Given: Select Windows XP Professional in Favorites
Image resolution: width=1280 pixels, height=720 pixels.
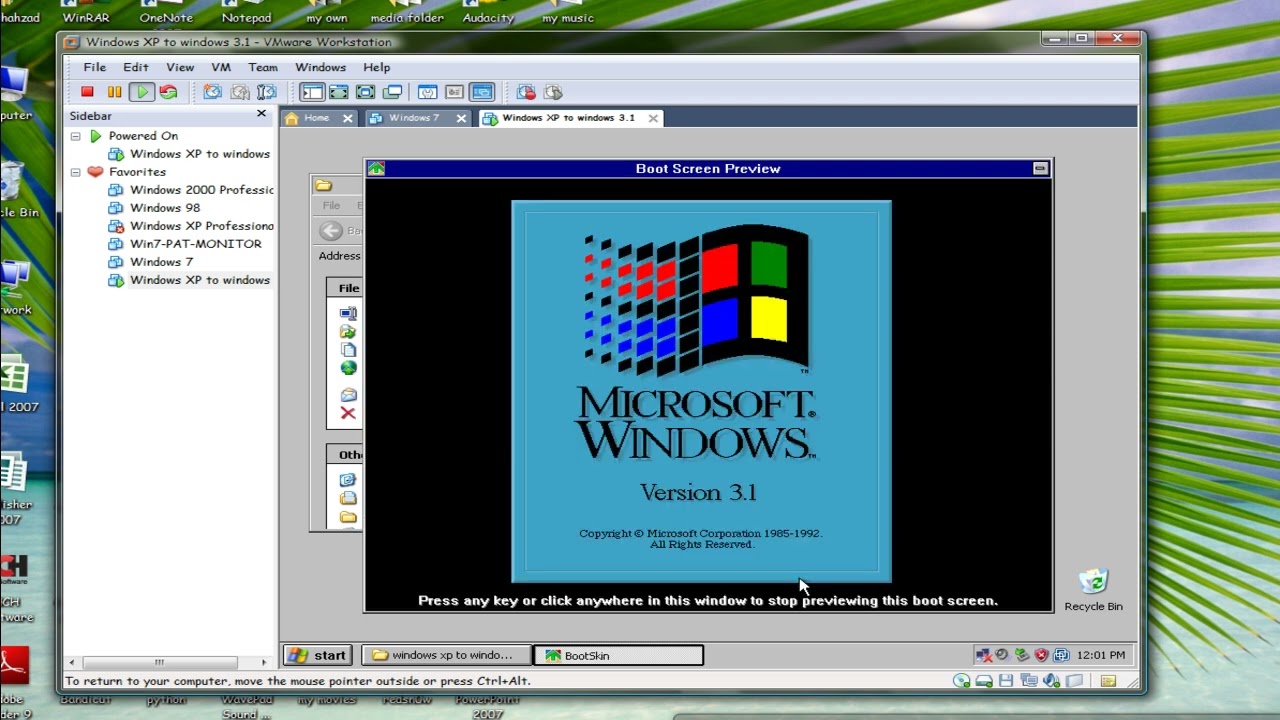Looking at the screenshot, I should pyautogui.click(x=192, y=226).
